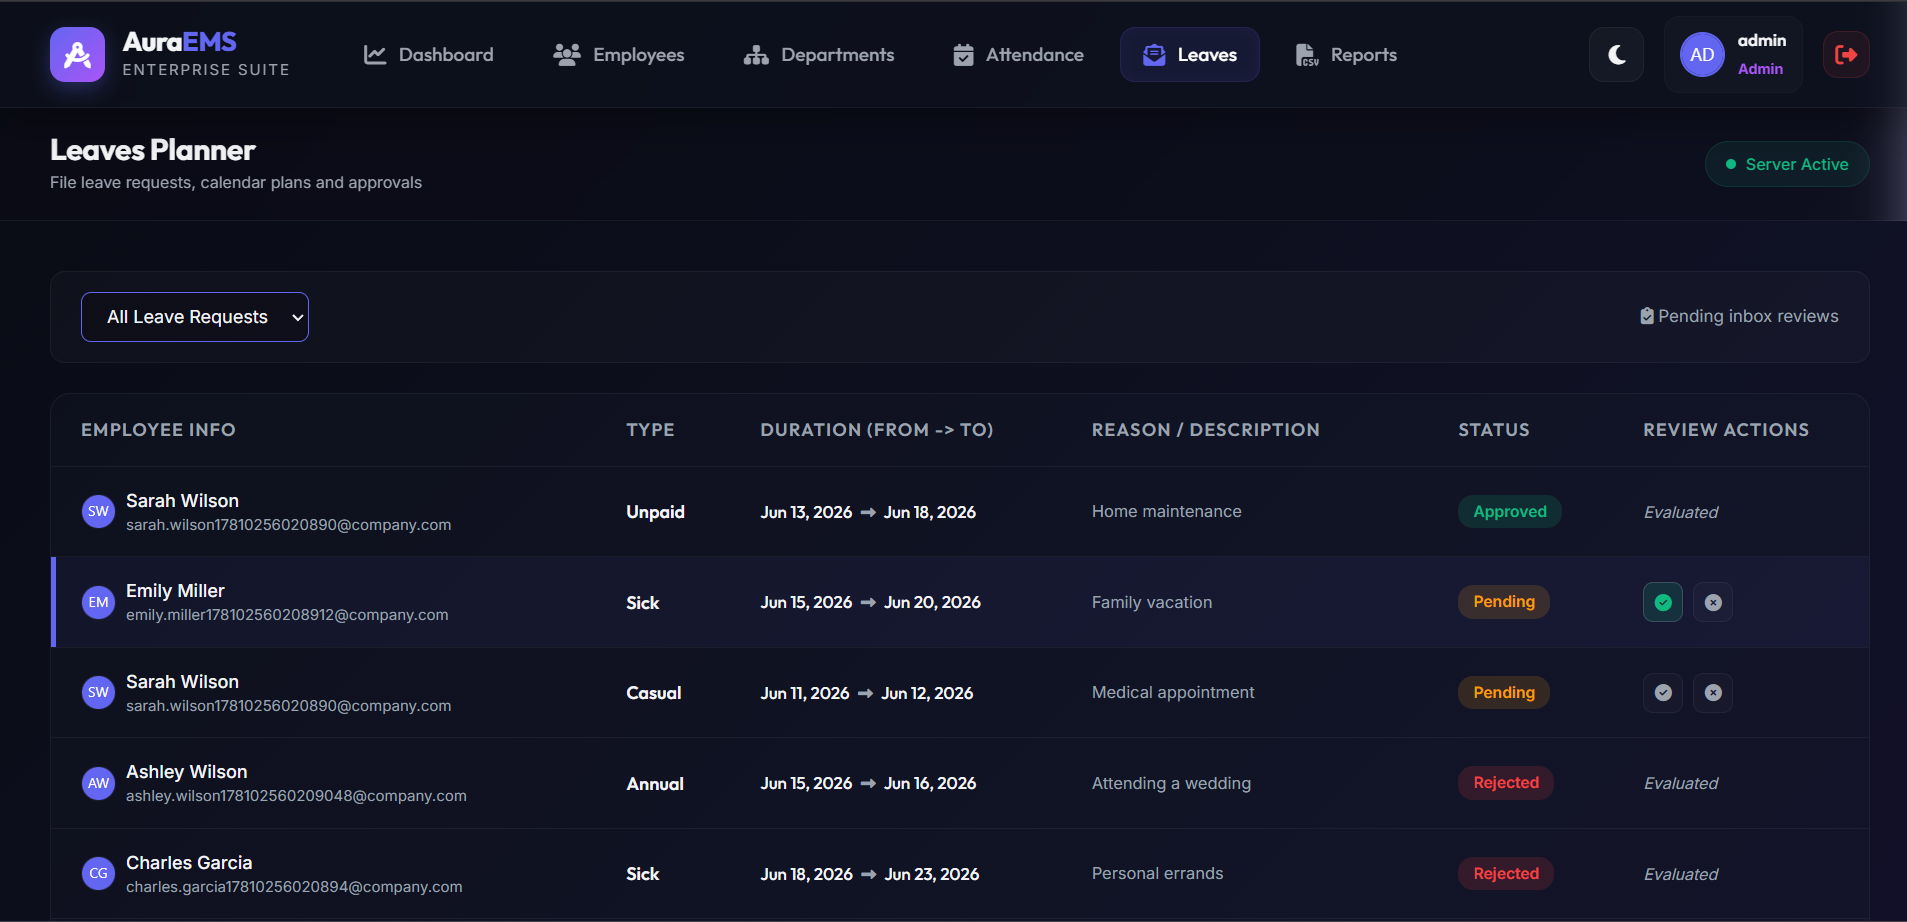This screenshot has width=1907, height=922.
Task: Click the Type column header
Action: coord(650,430)
